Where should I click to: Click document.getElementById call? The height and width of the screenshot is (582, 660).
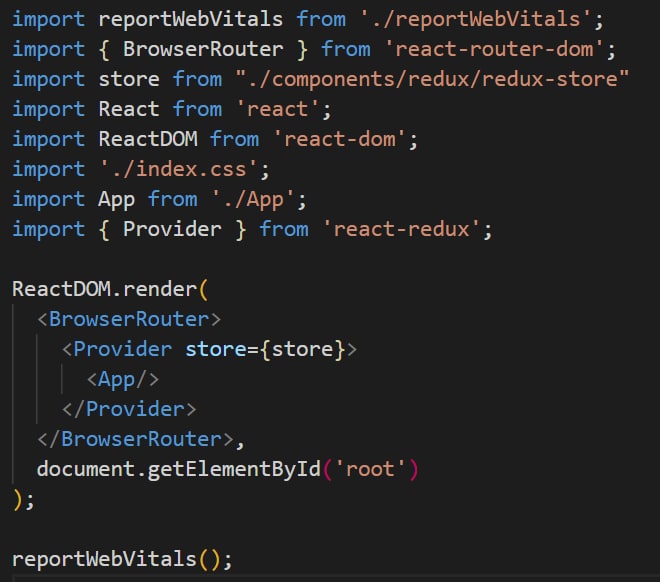[x=228, y=469]
